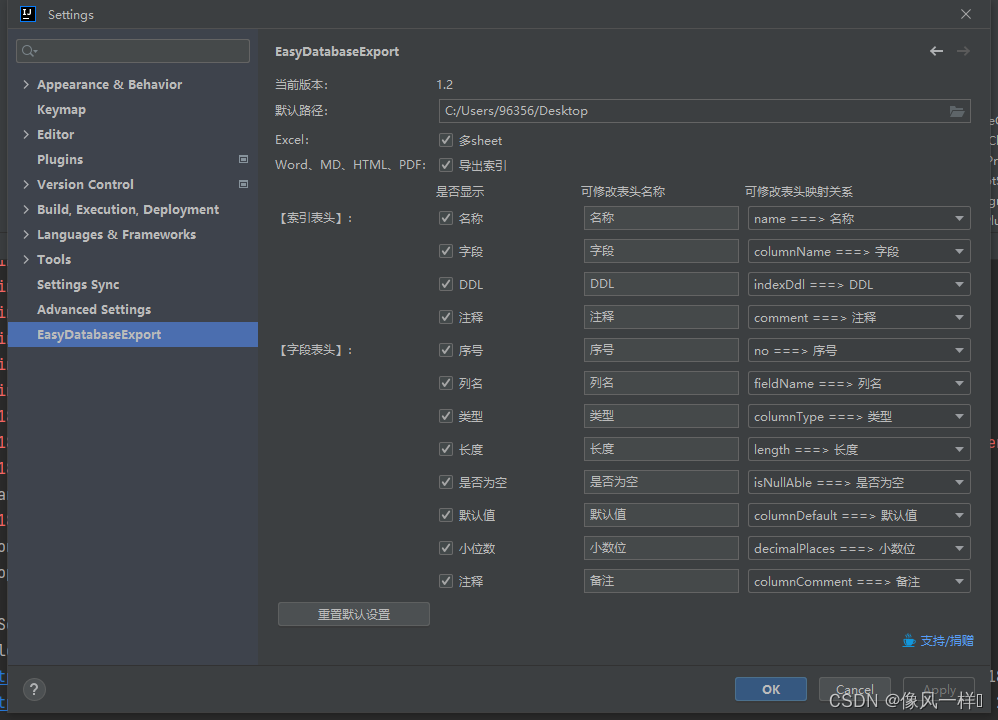This screenshot has width=998, height=720.
Task: Open the comment ===> 注释 dropdown
Action: pos(859,318)
